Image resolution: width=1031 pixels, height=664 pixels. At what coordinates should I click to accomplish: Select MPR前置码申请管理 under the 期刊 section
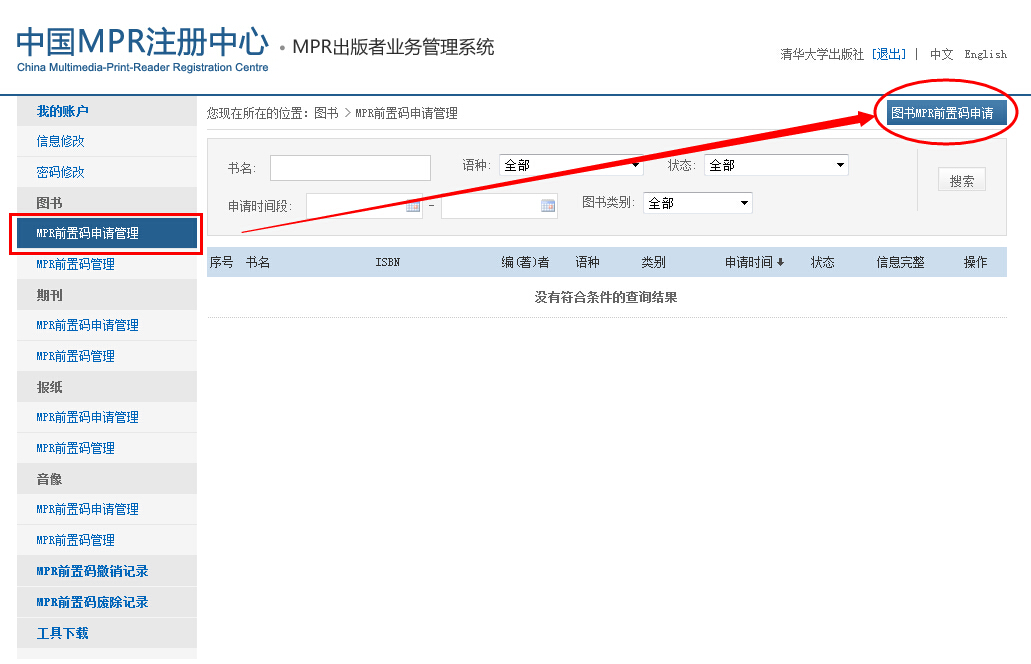point(88,325)
